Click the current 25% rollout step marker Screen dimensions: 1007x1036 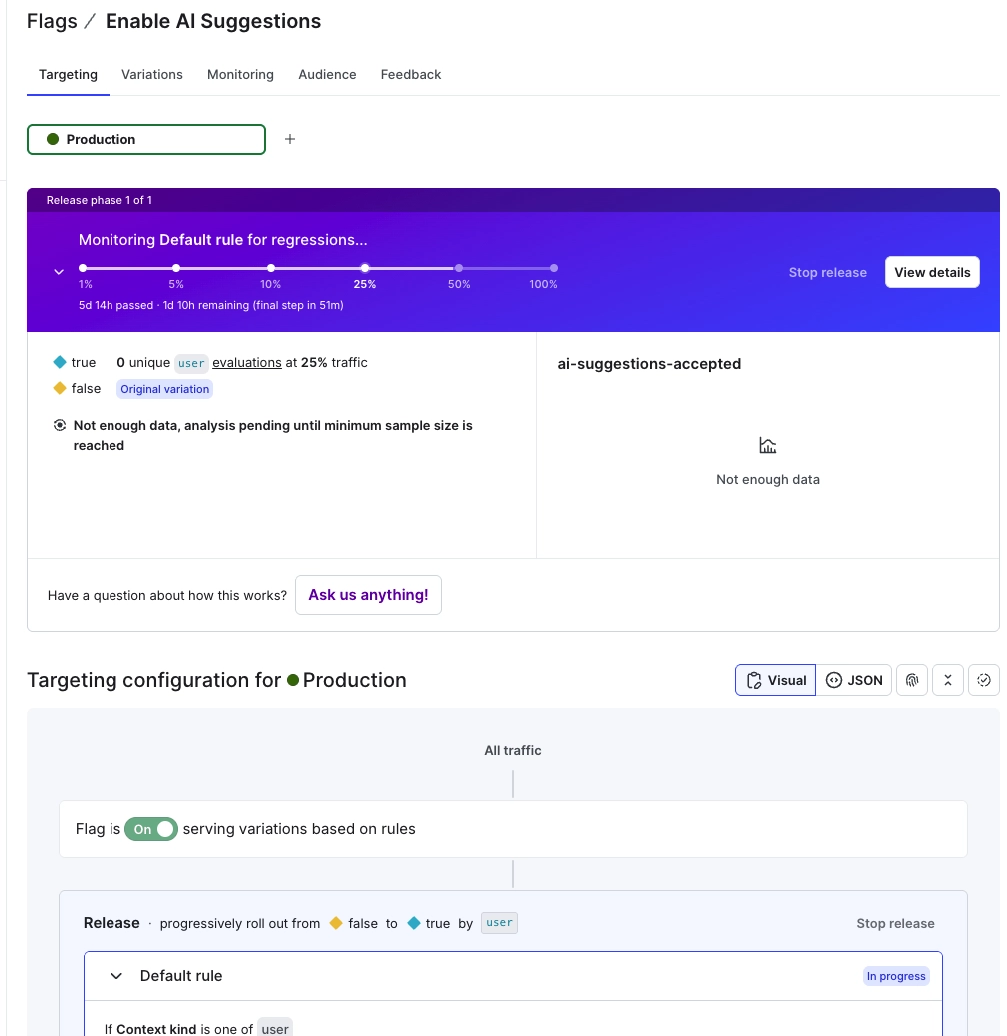(x=365, y=268)
